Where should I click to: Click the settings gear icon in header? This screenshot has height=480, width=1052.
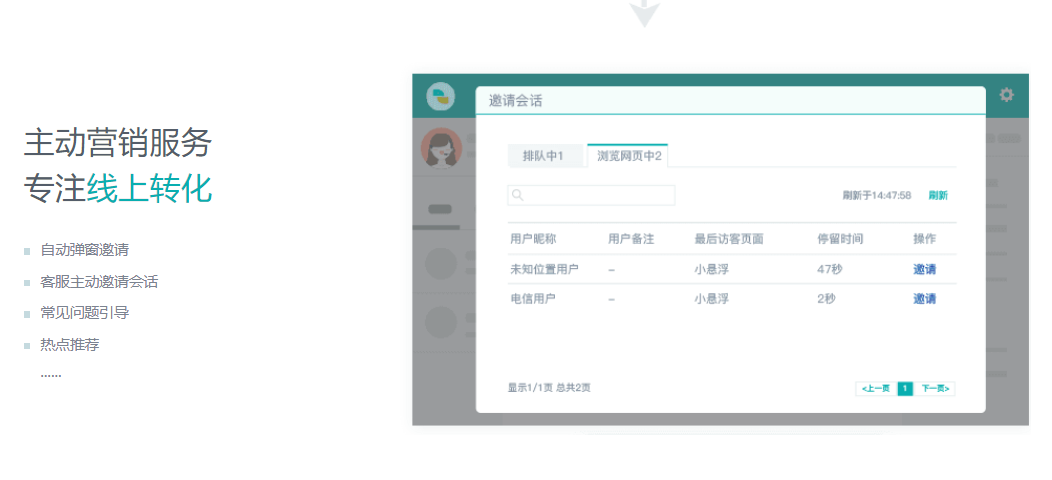point(1006,95)
